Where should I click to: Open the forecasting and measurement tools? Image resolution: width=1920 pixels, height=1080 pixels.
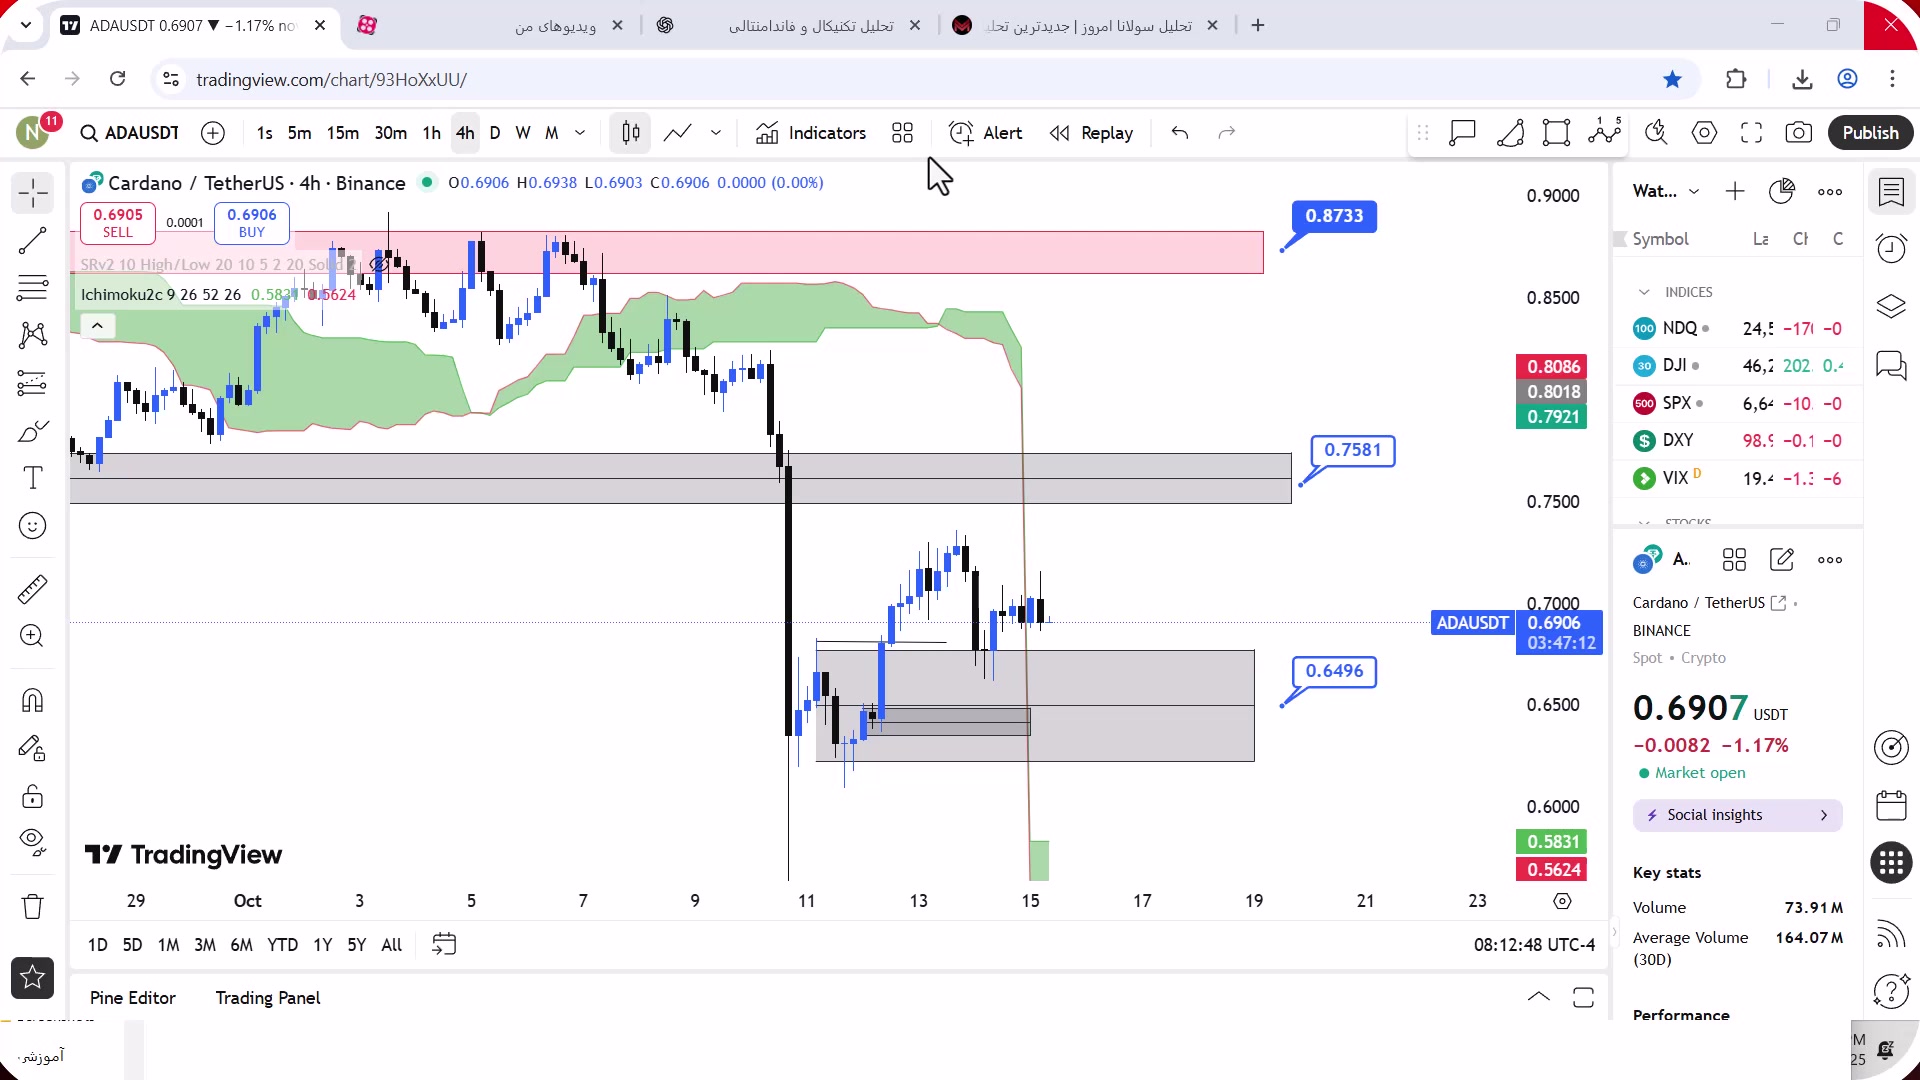[x=32, y=383]
